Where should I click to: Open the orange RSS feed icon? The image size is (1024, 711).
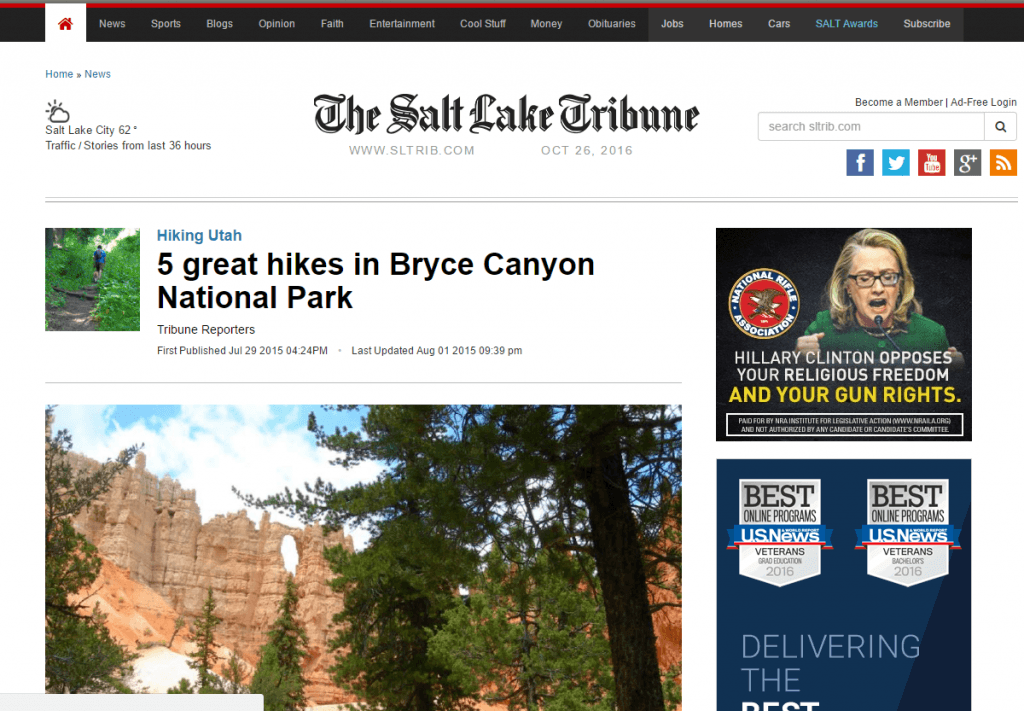coord(1004,163)
